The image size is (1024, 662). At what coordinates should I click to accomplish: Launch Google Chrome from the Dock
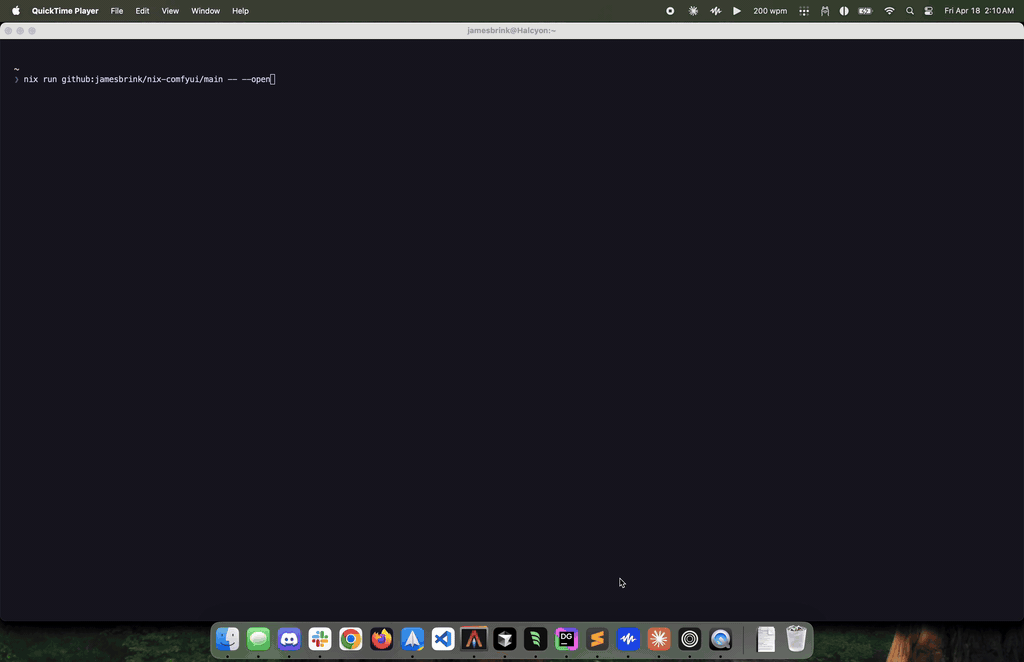tap(351, 639)
